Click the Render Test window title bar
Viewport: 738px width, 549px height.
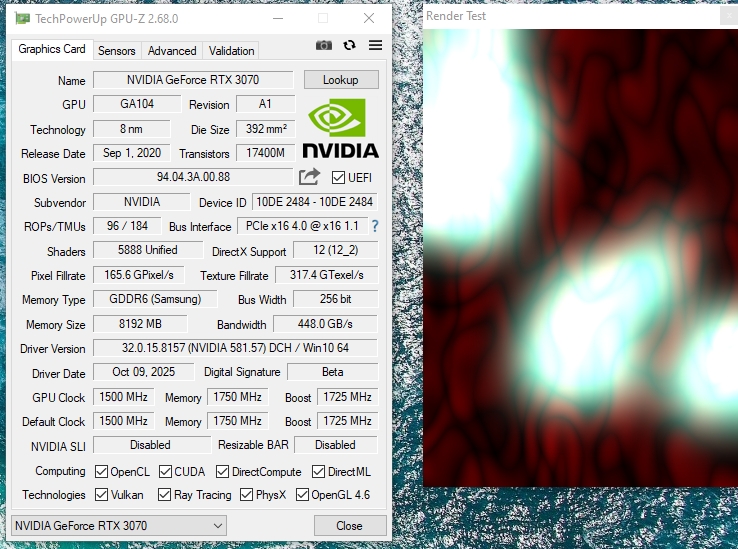pyautogui.click(x=581, y=16)
